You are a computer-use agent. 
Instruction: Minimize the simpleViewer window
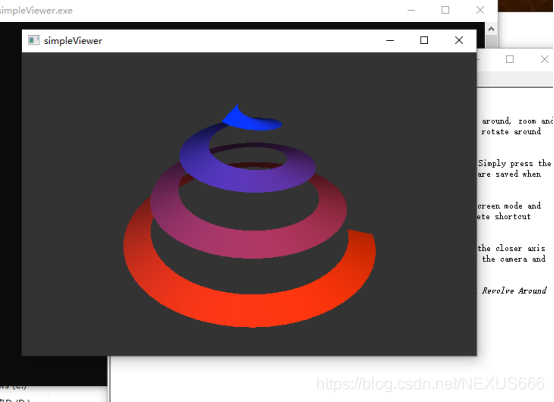point(390,40)
